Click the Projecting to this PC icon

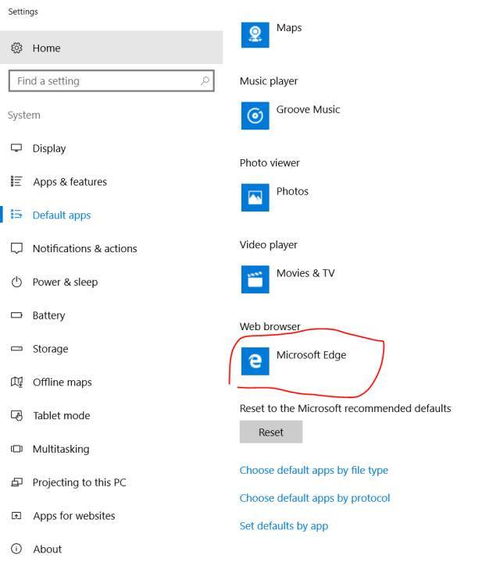(16, 482)
